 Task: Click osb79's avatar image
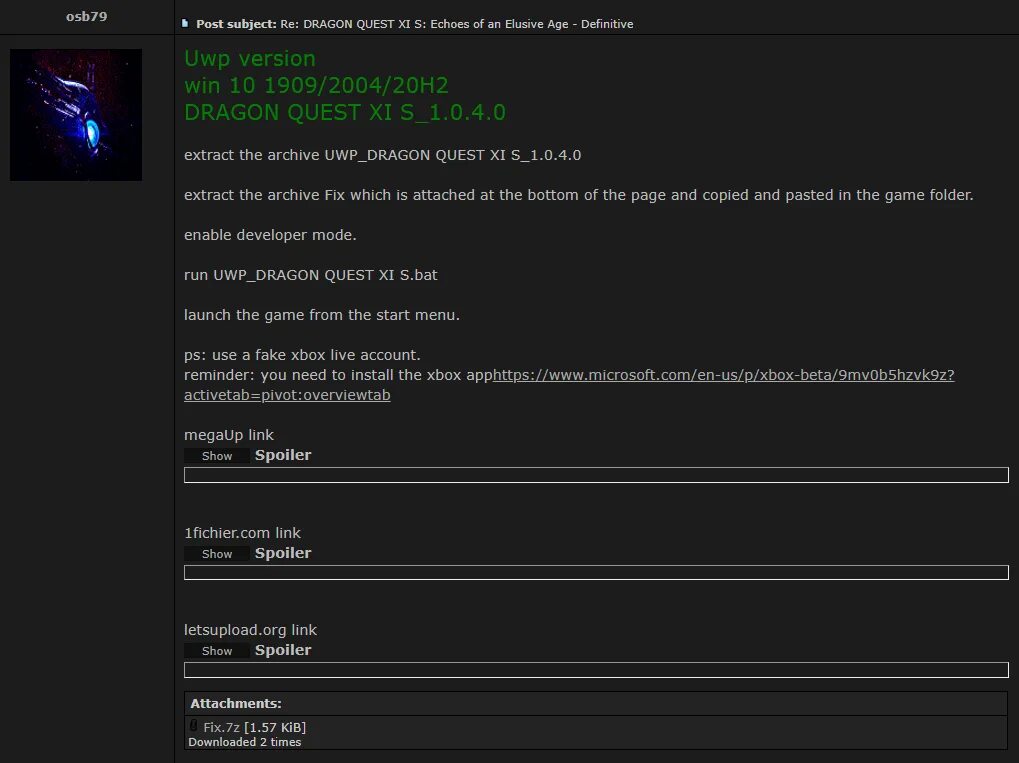click(x=76, y=115)
